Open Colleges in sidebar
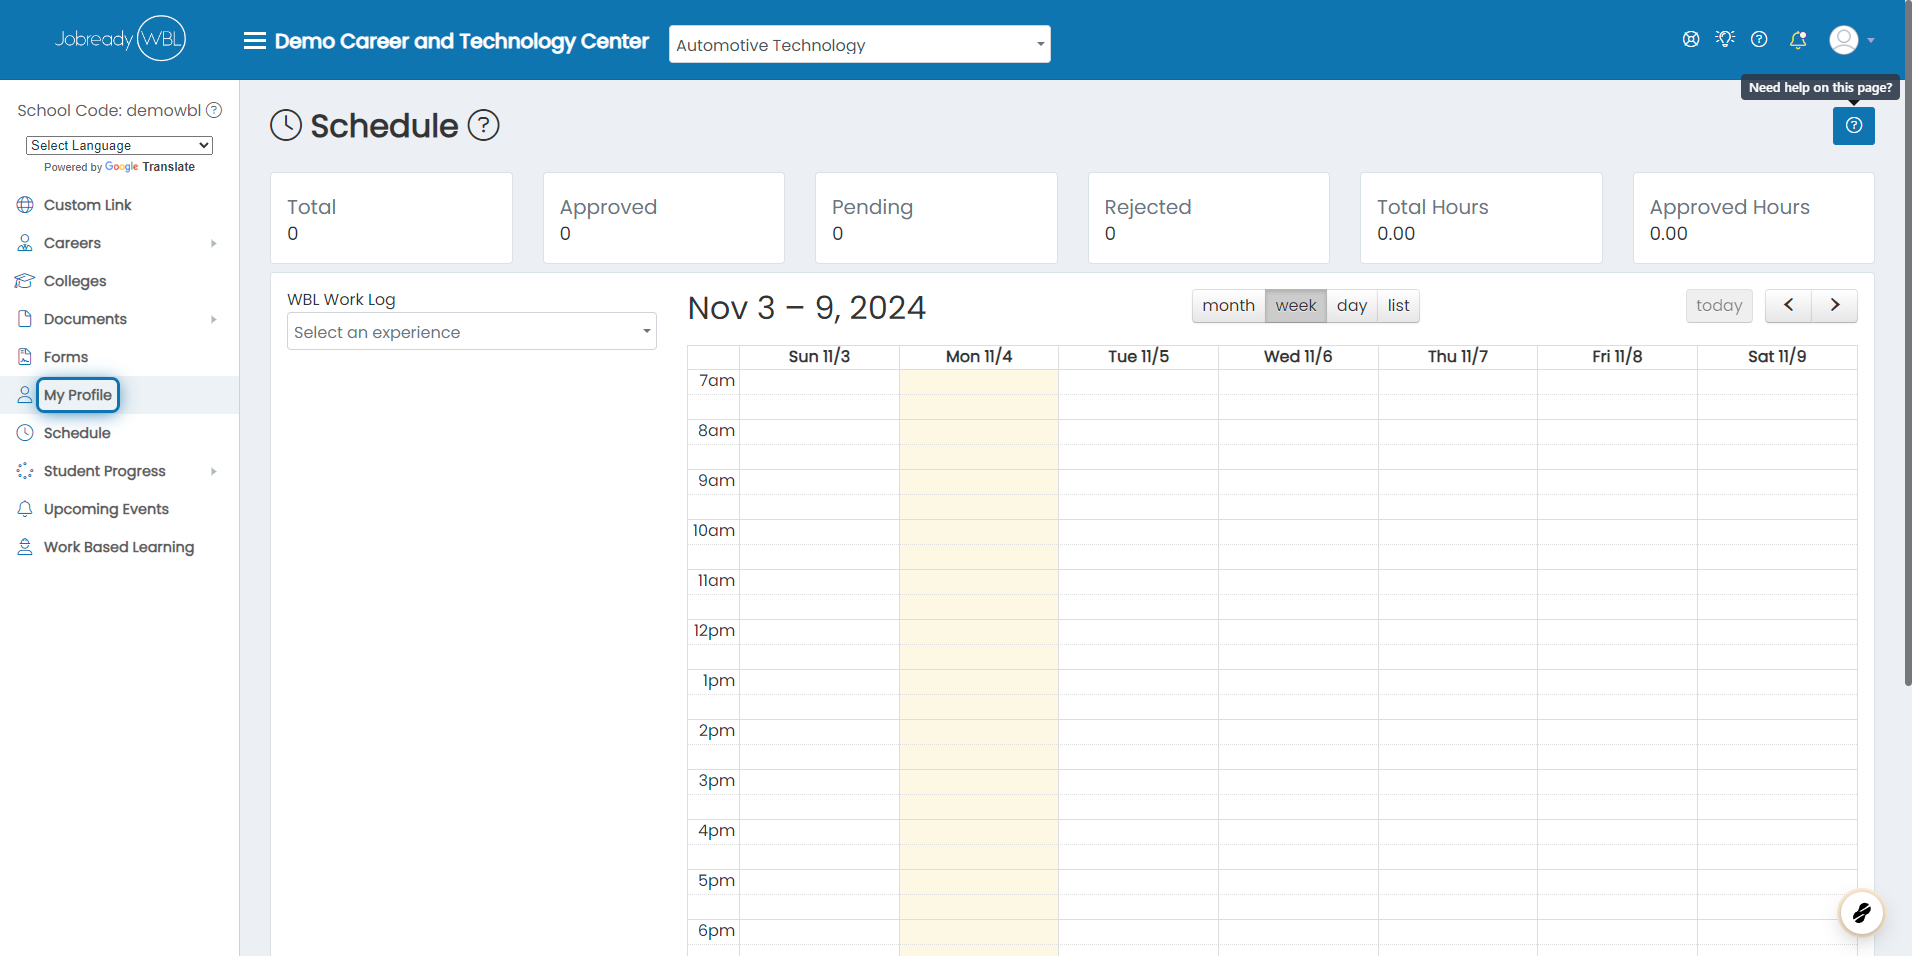The image size is (1912, 956). pos(75,281)
